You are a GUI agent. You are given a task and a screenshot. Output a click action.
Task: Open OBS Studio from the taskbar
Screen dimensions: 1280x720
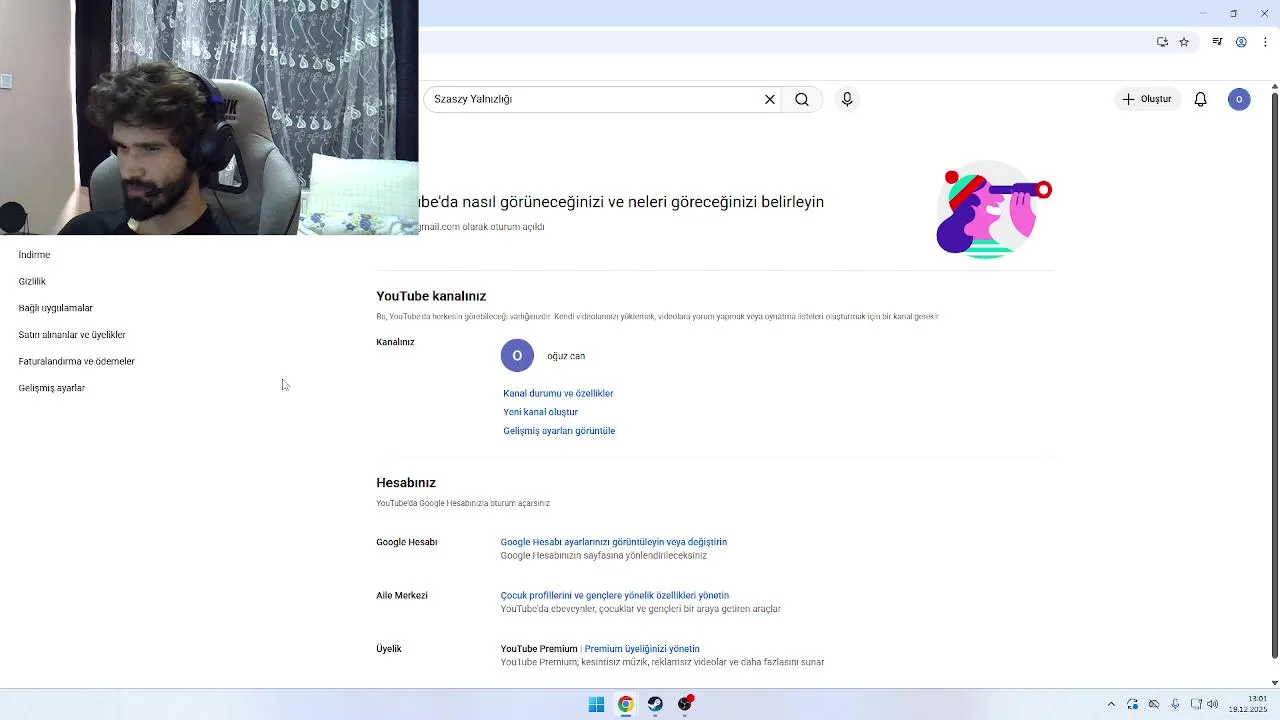tap(685, 704)
